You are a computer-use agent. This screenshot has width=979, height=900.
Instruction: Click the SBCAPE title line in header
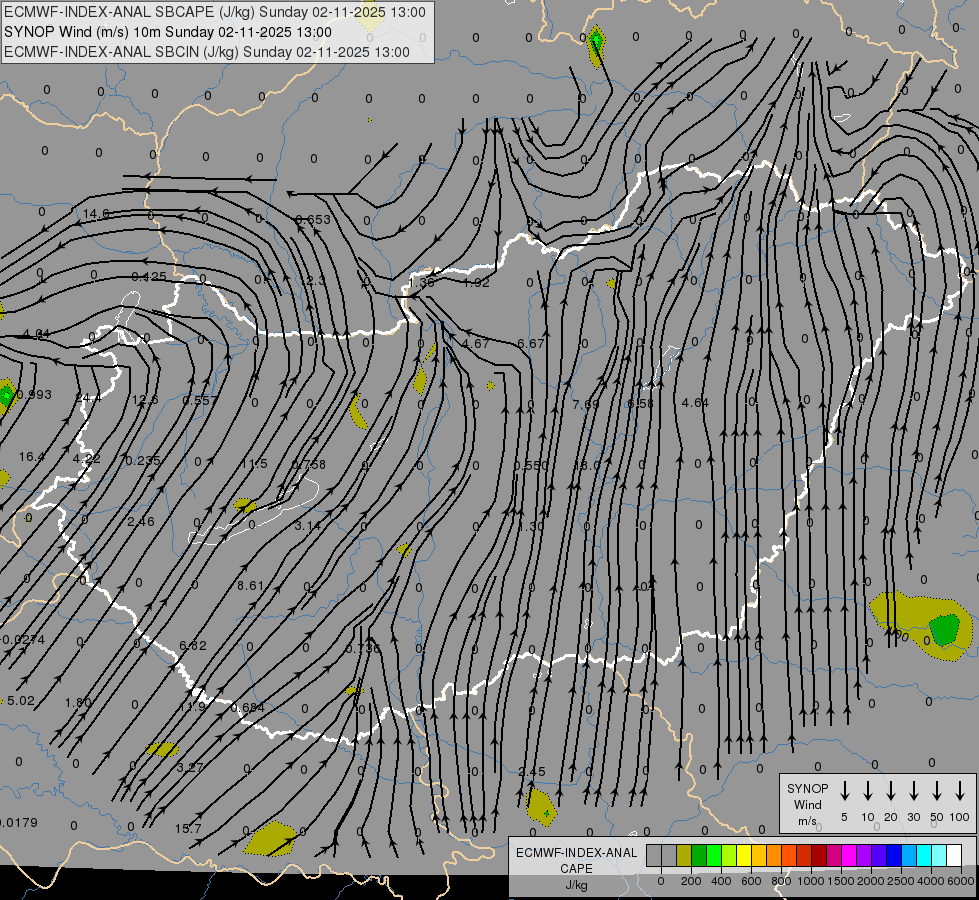coord(215,12)
